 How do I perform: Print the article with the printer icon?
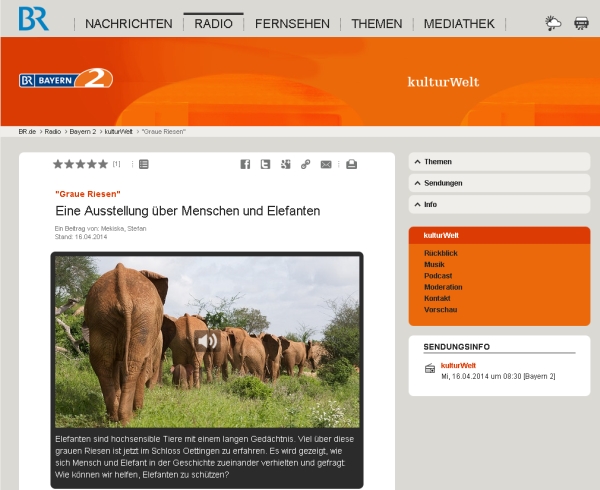click(352, 164)
